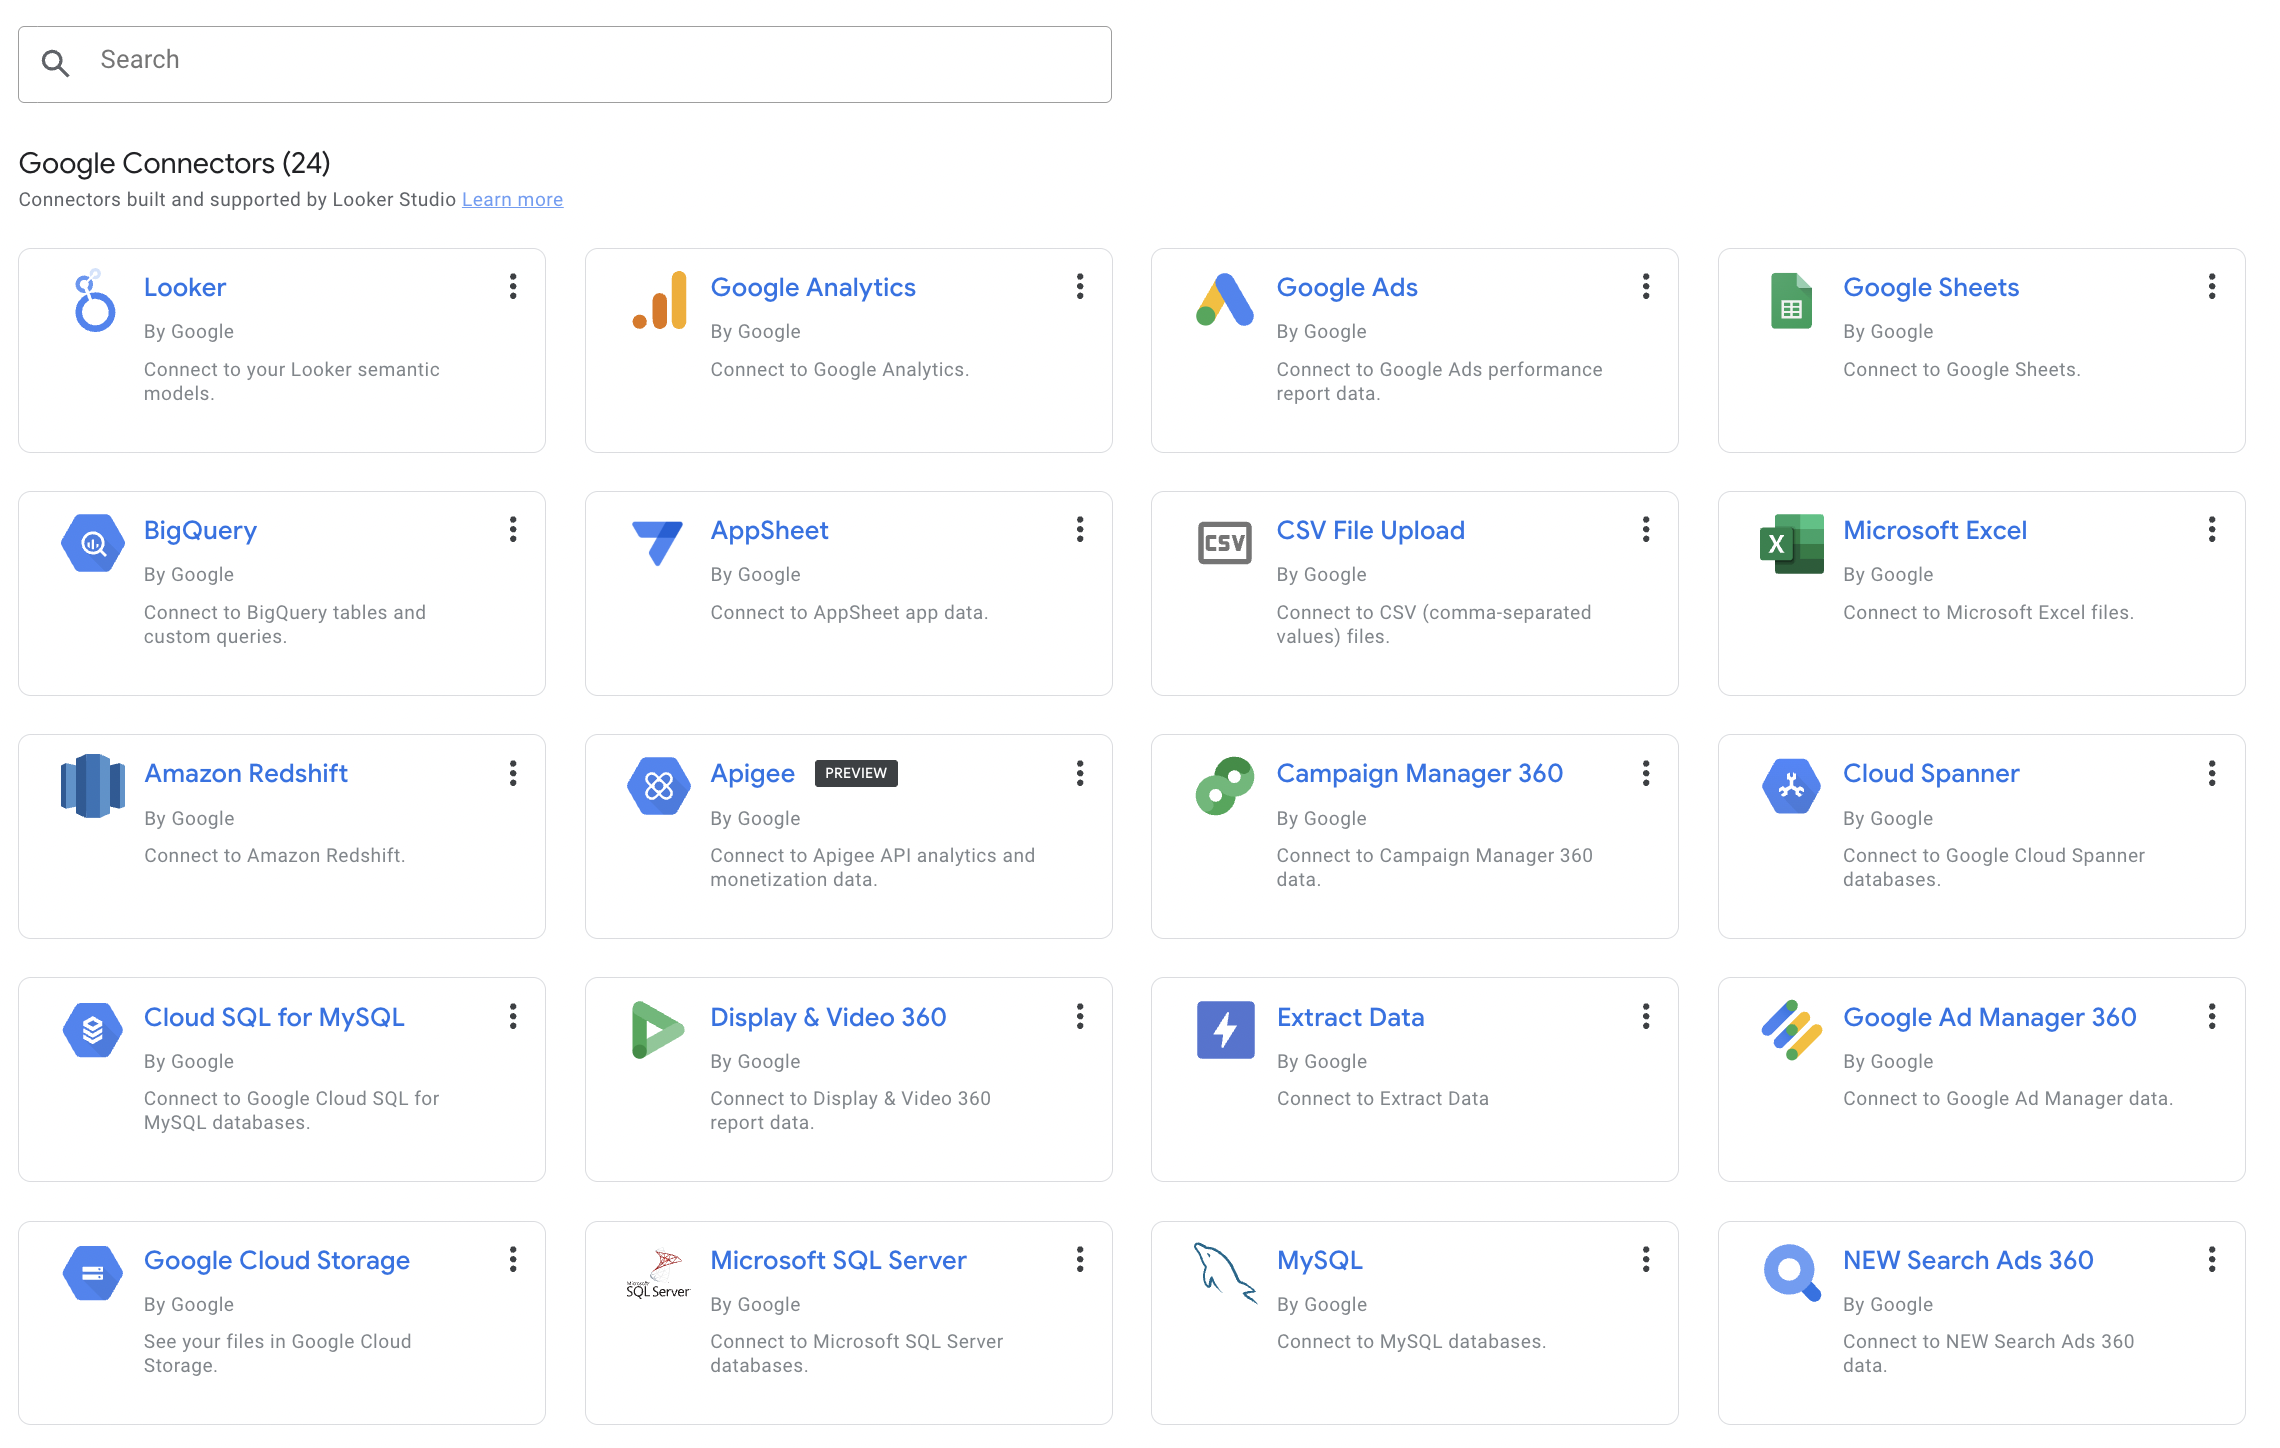Screen dimensions: 2280x1448
Task: Expand options menu for Google Cloud Storage
Action: 513,1260
